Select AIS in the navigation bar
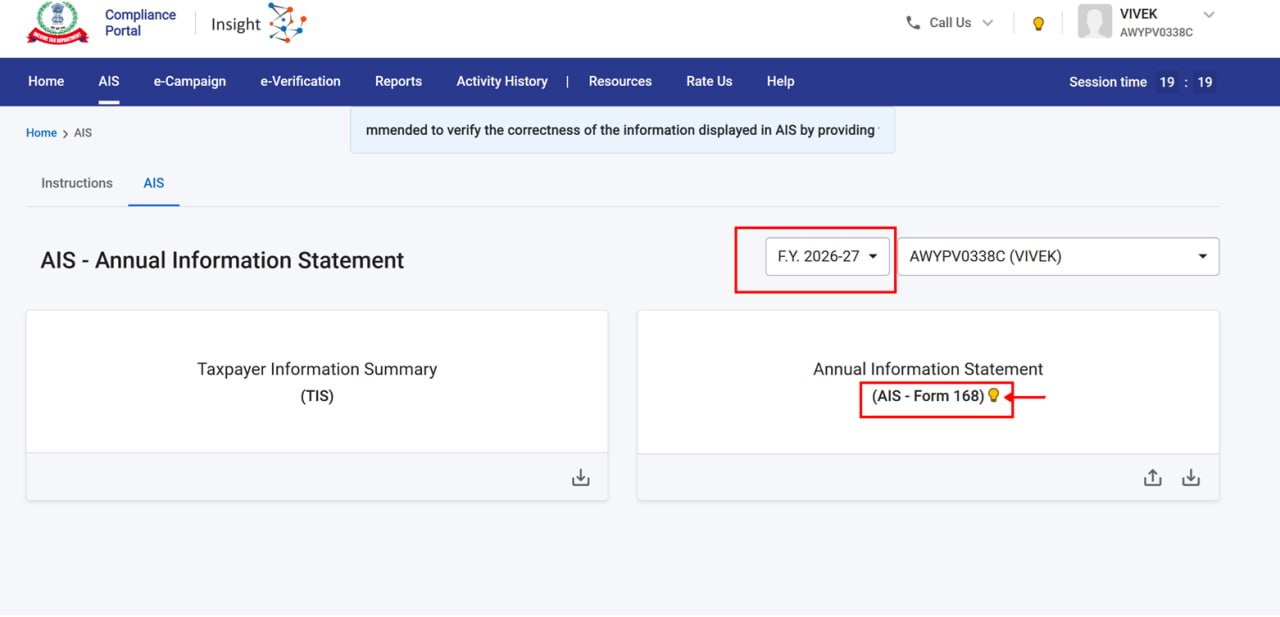 (x=109, y=81)
